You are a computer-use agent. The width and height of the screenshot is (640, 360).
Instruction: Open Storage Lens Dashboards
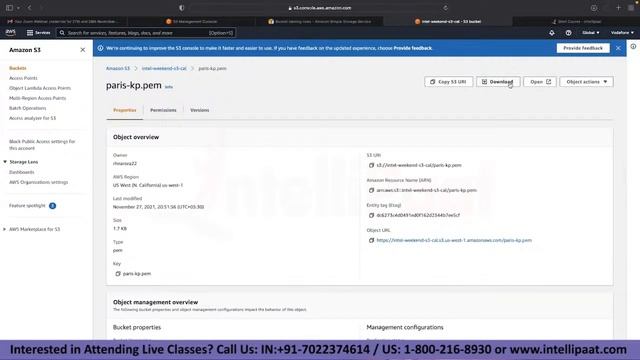coord(22,172)
